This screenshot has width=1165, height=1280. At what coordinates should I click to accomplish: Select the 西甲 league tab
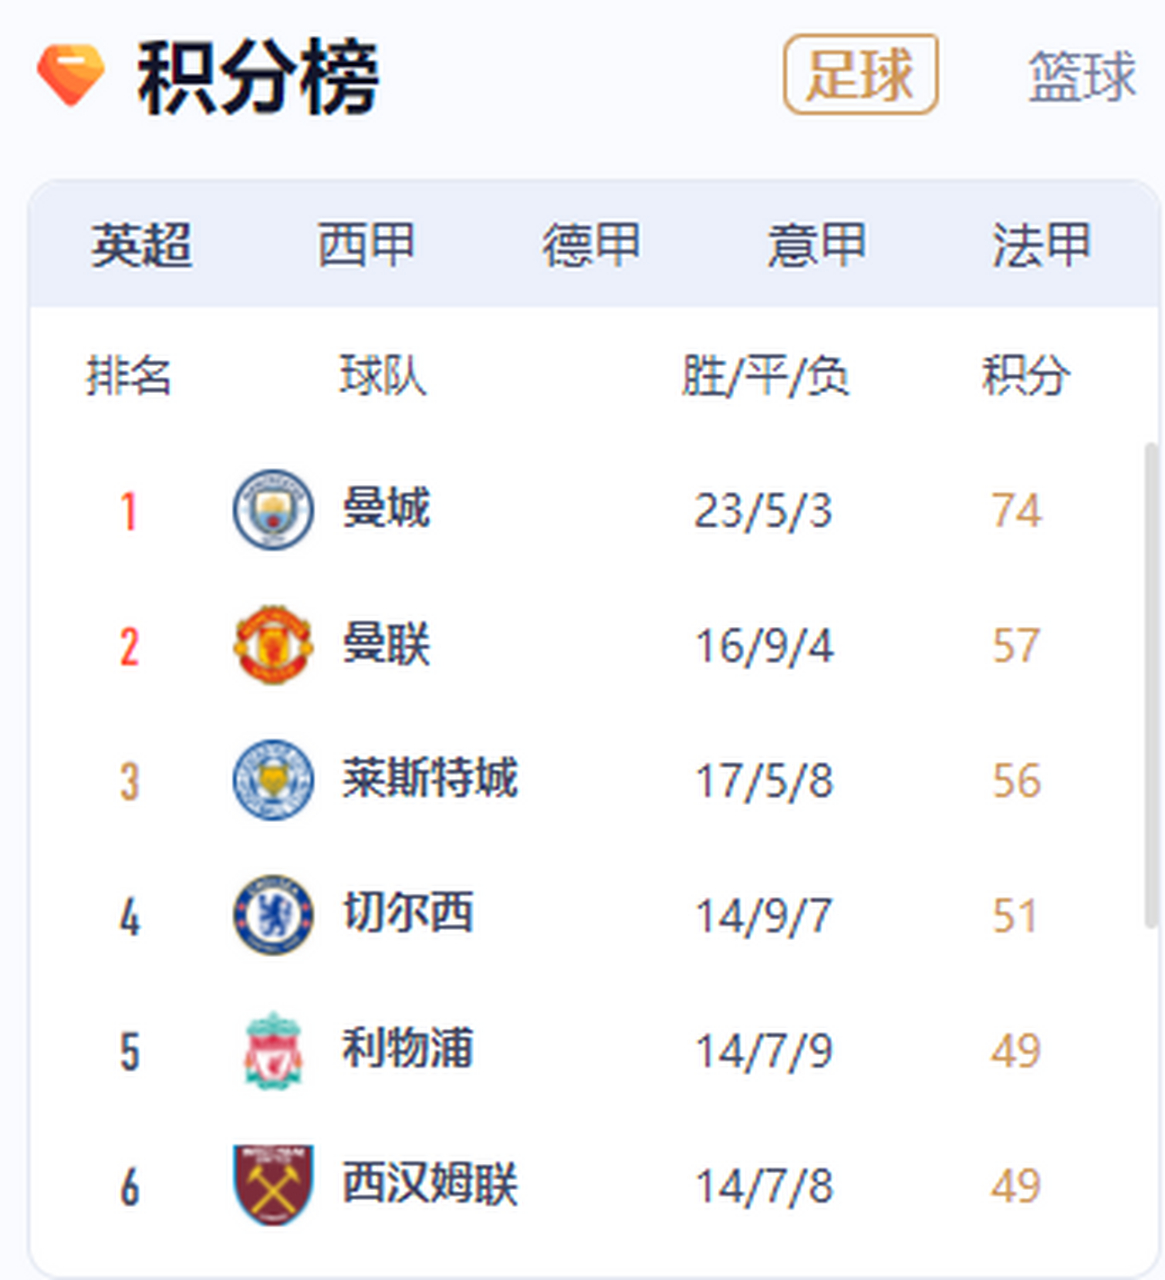(366, 245)
